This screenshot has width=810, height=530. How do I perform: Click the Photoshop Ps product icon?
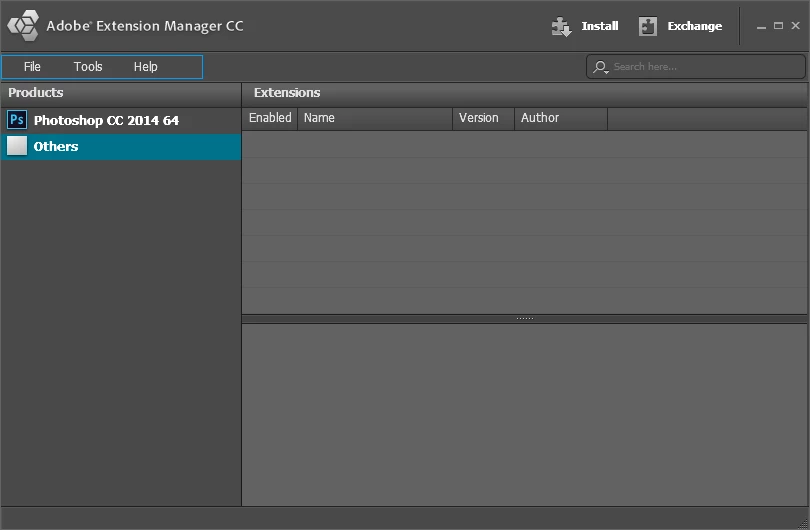[17, 120]
